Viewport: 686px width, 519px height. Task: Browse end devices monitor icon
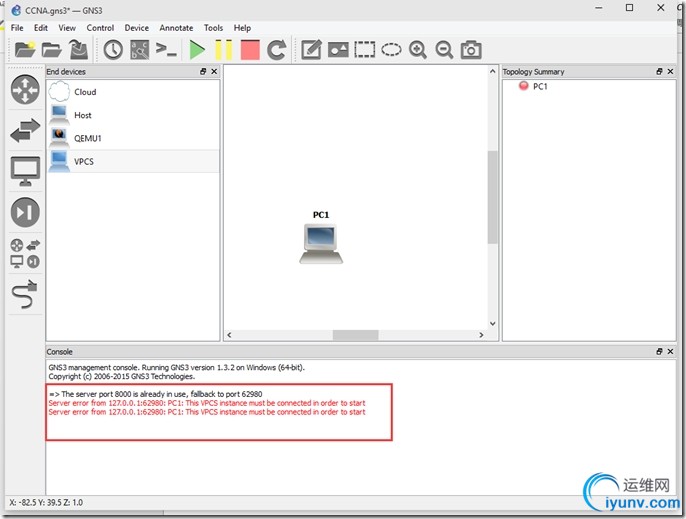pyautogui.click(x=25, y=171)
